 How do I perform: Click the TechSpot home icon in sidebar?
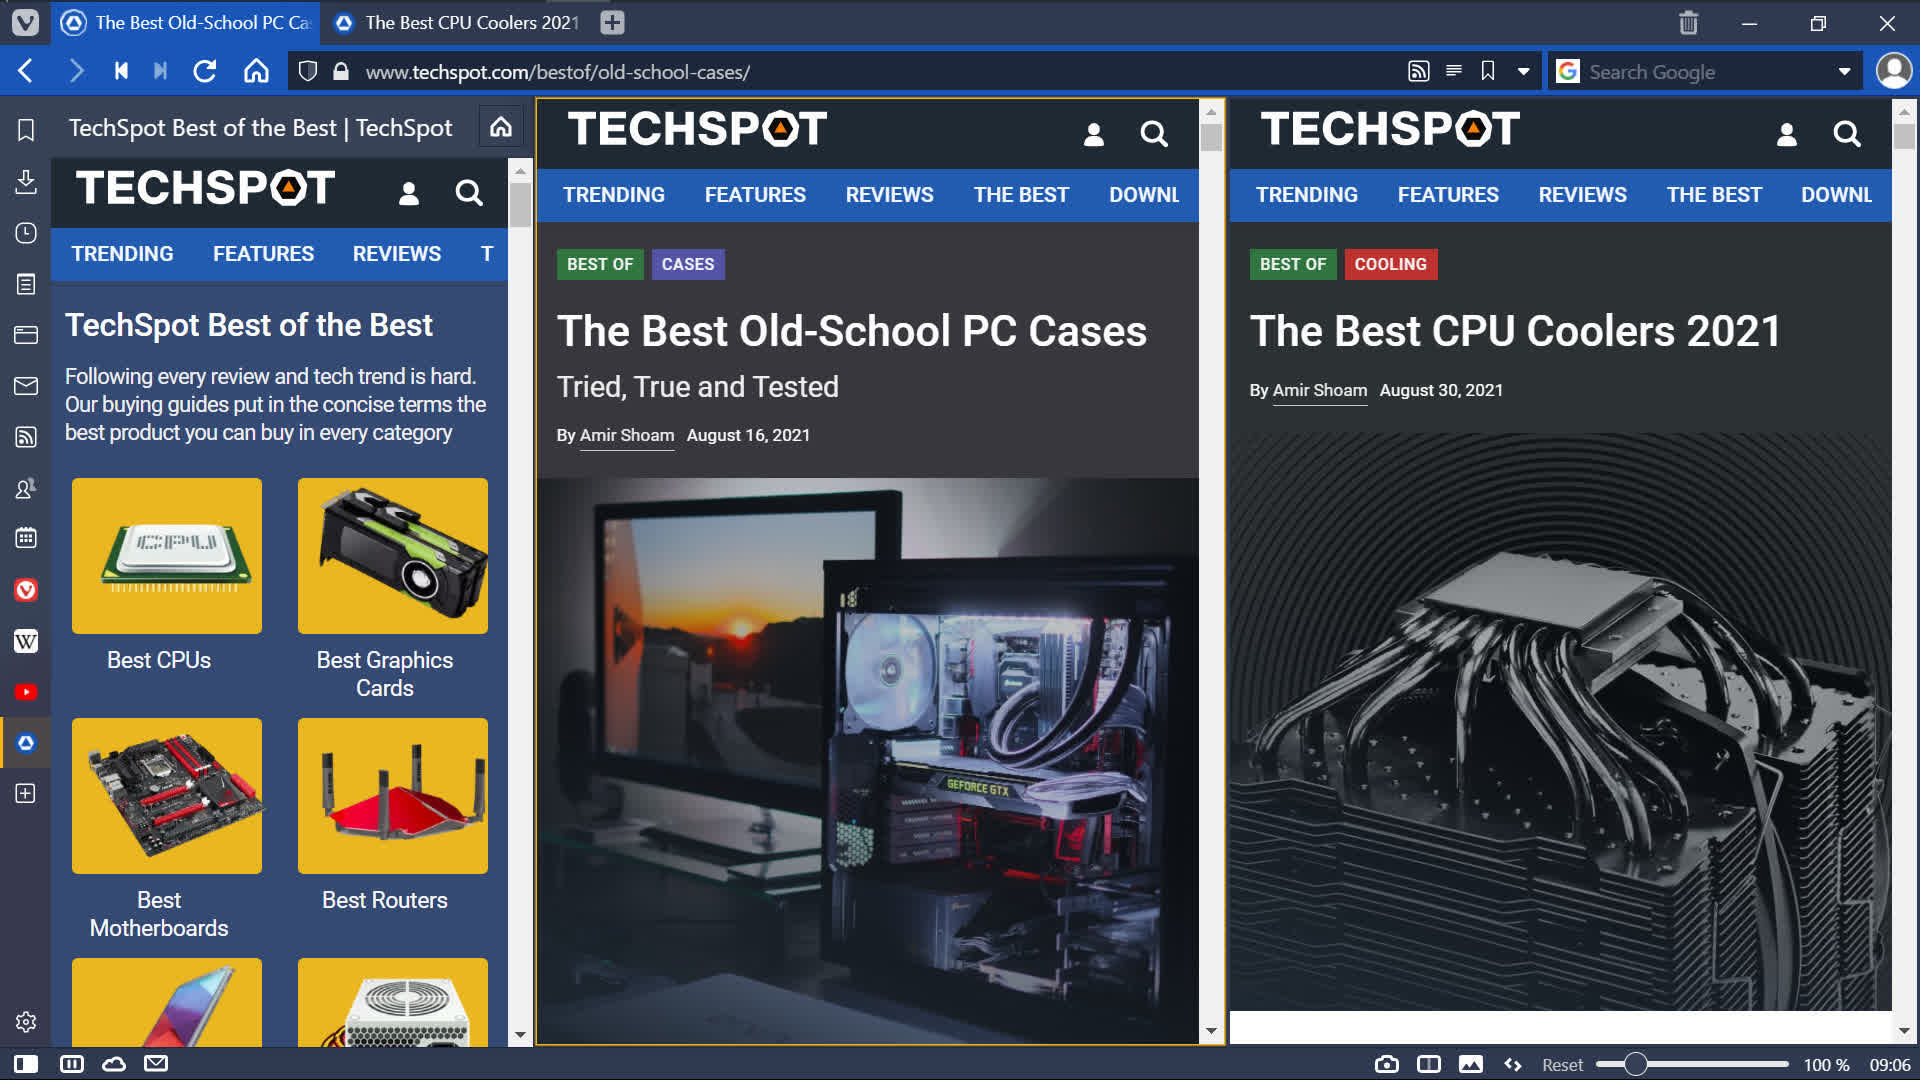point(500,128)
